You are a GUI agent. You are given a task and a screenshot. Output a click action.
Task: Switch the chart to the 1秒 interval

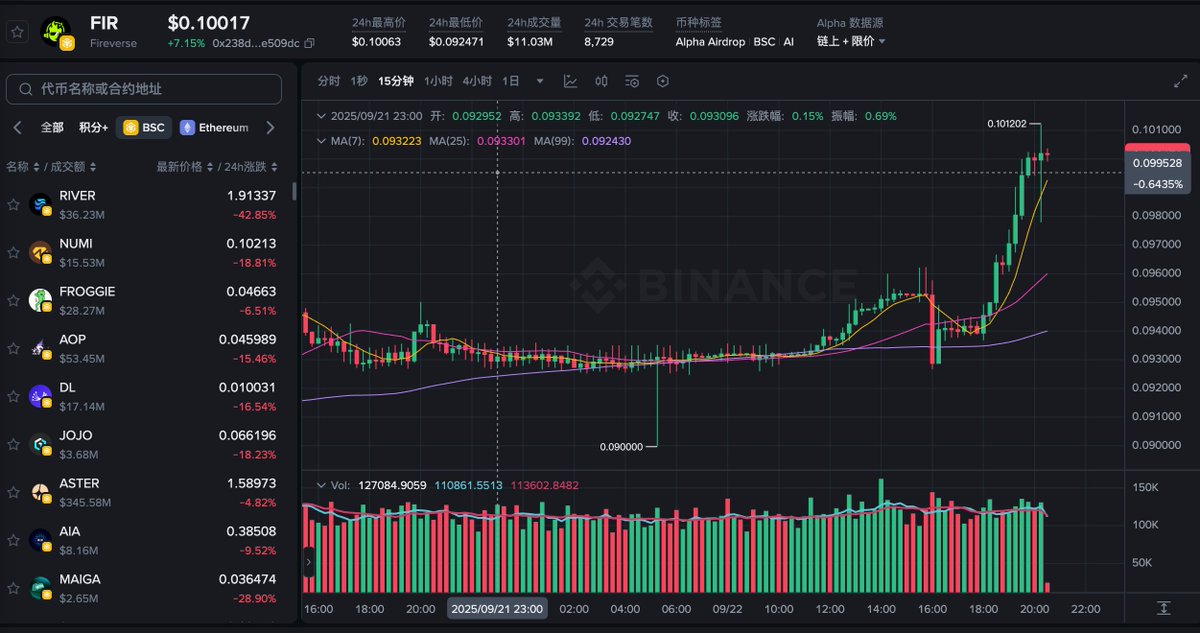[359, 81]
